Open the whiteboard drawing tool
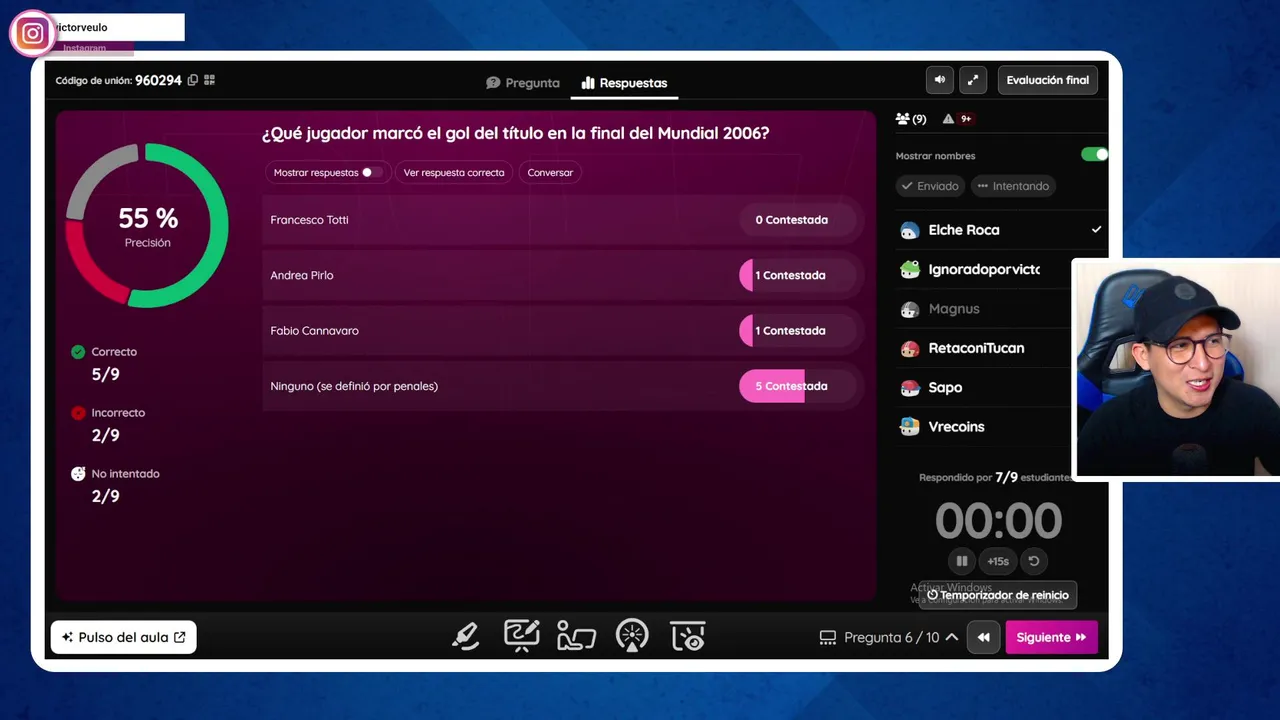This screenshot has height=720, width=1280. 521,636
